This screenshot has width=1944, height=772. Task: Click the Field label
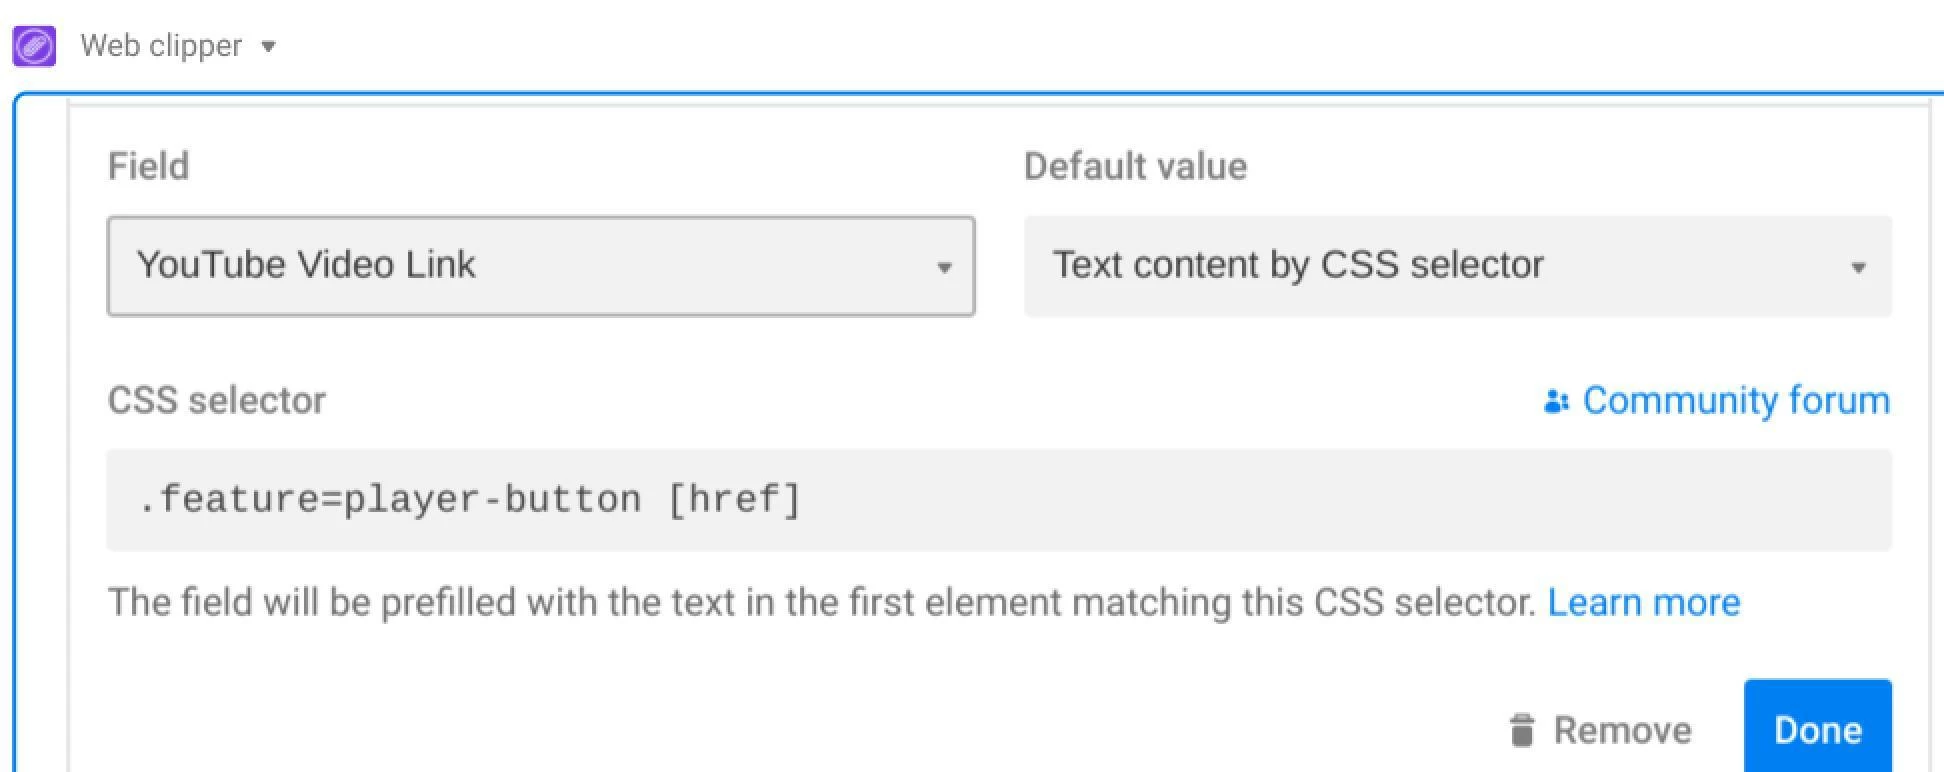click(148, 166)
